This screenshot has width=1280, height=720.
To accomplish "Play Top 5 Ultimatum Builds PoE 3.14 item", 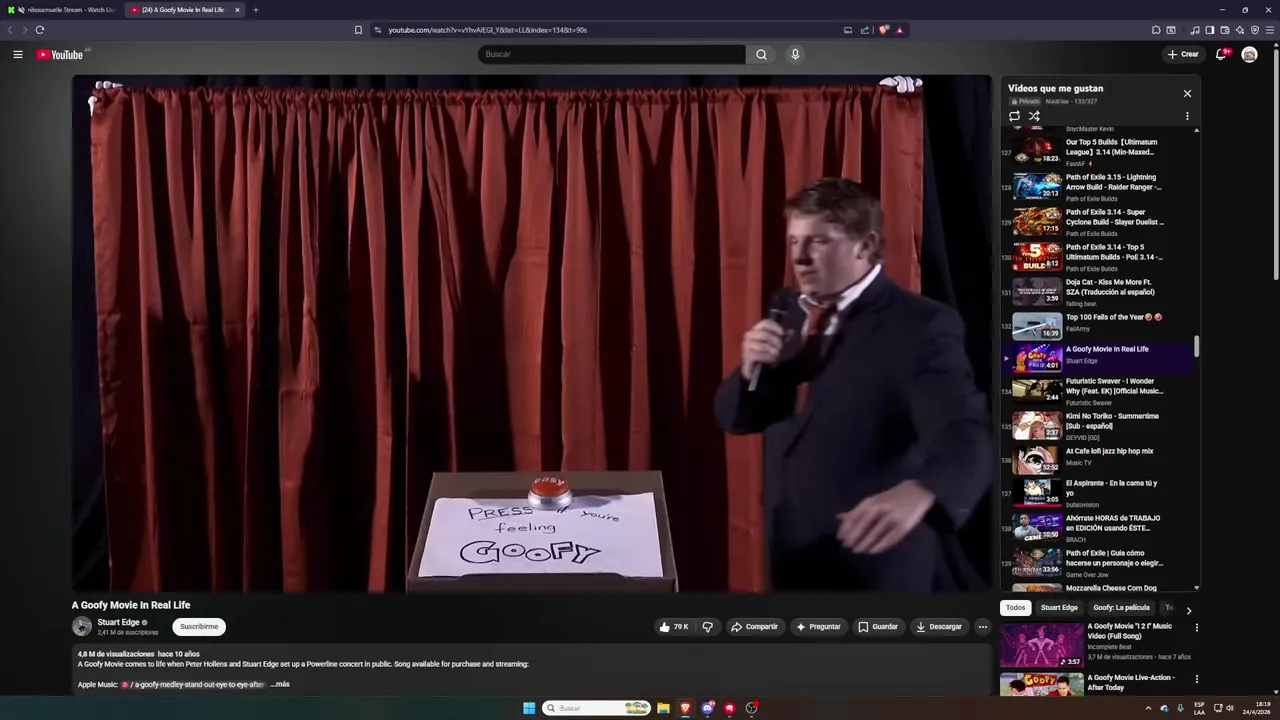I will (1099, 257).
